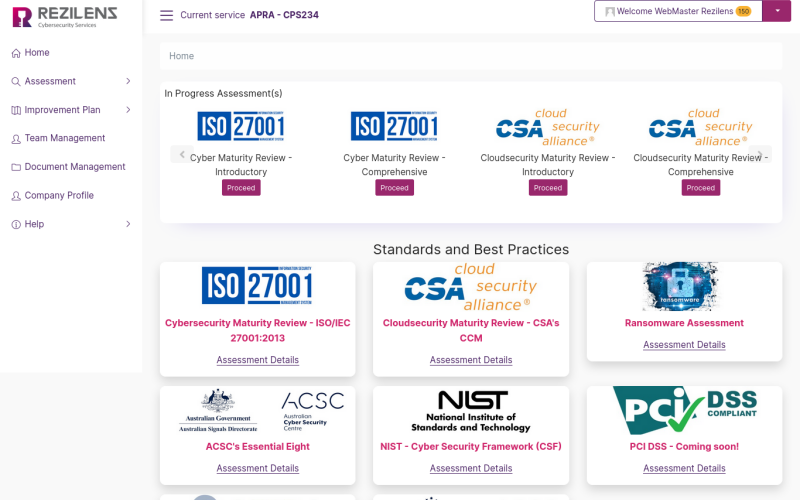Open Assessment Details for ACSC's Essential Eight
The image size is (800, 500).
click(257, 468)
